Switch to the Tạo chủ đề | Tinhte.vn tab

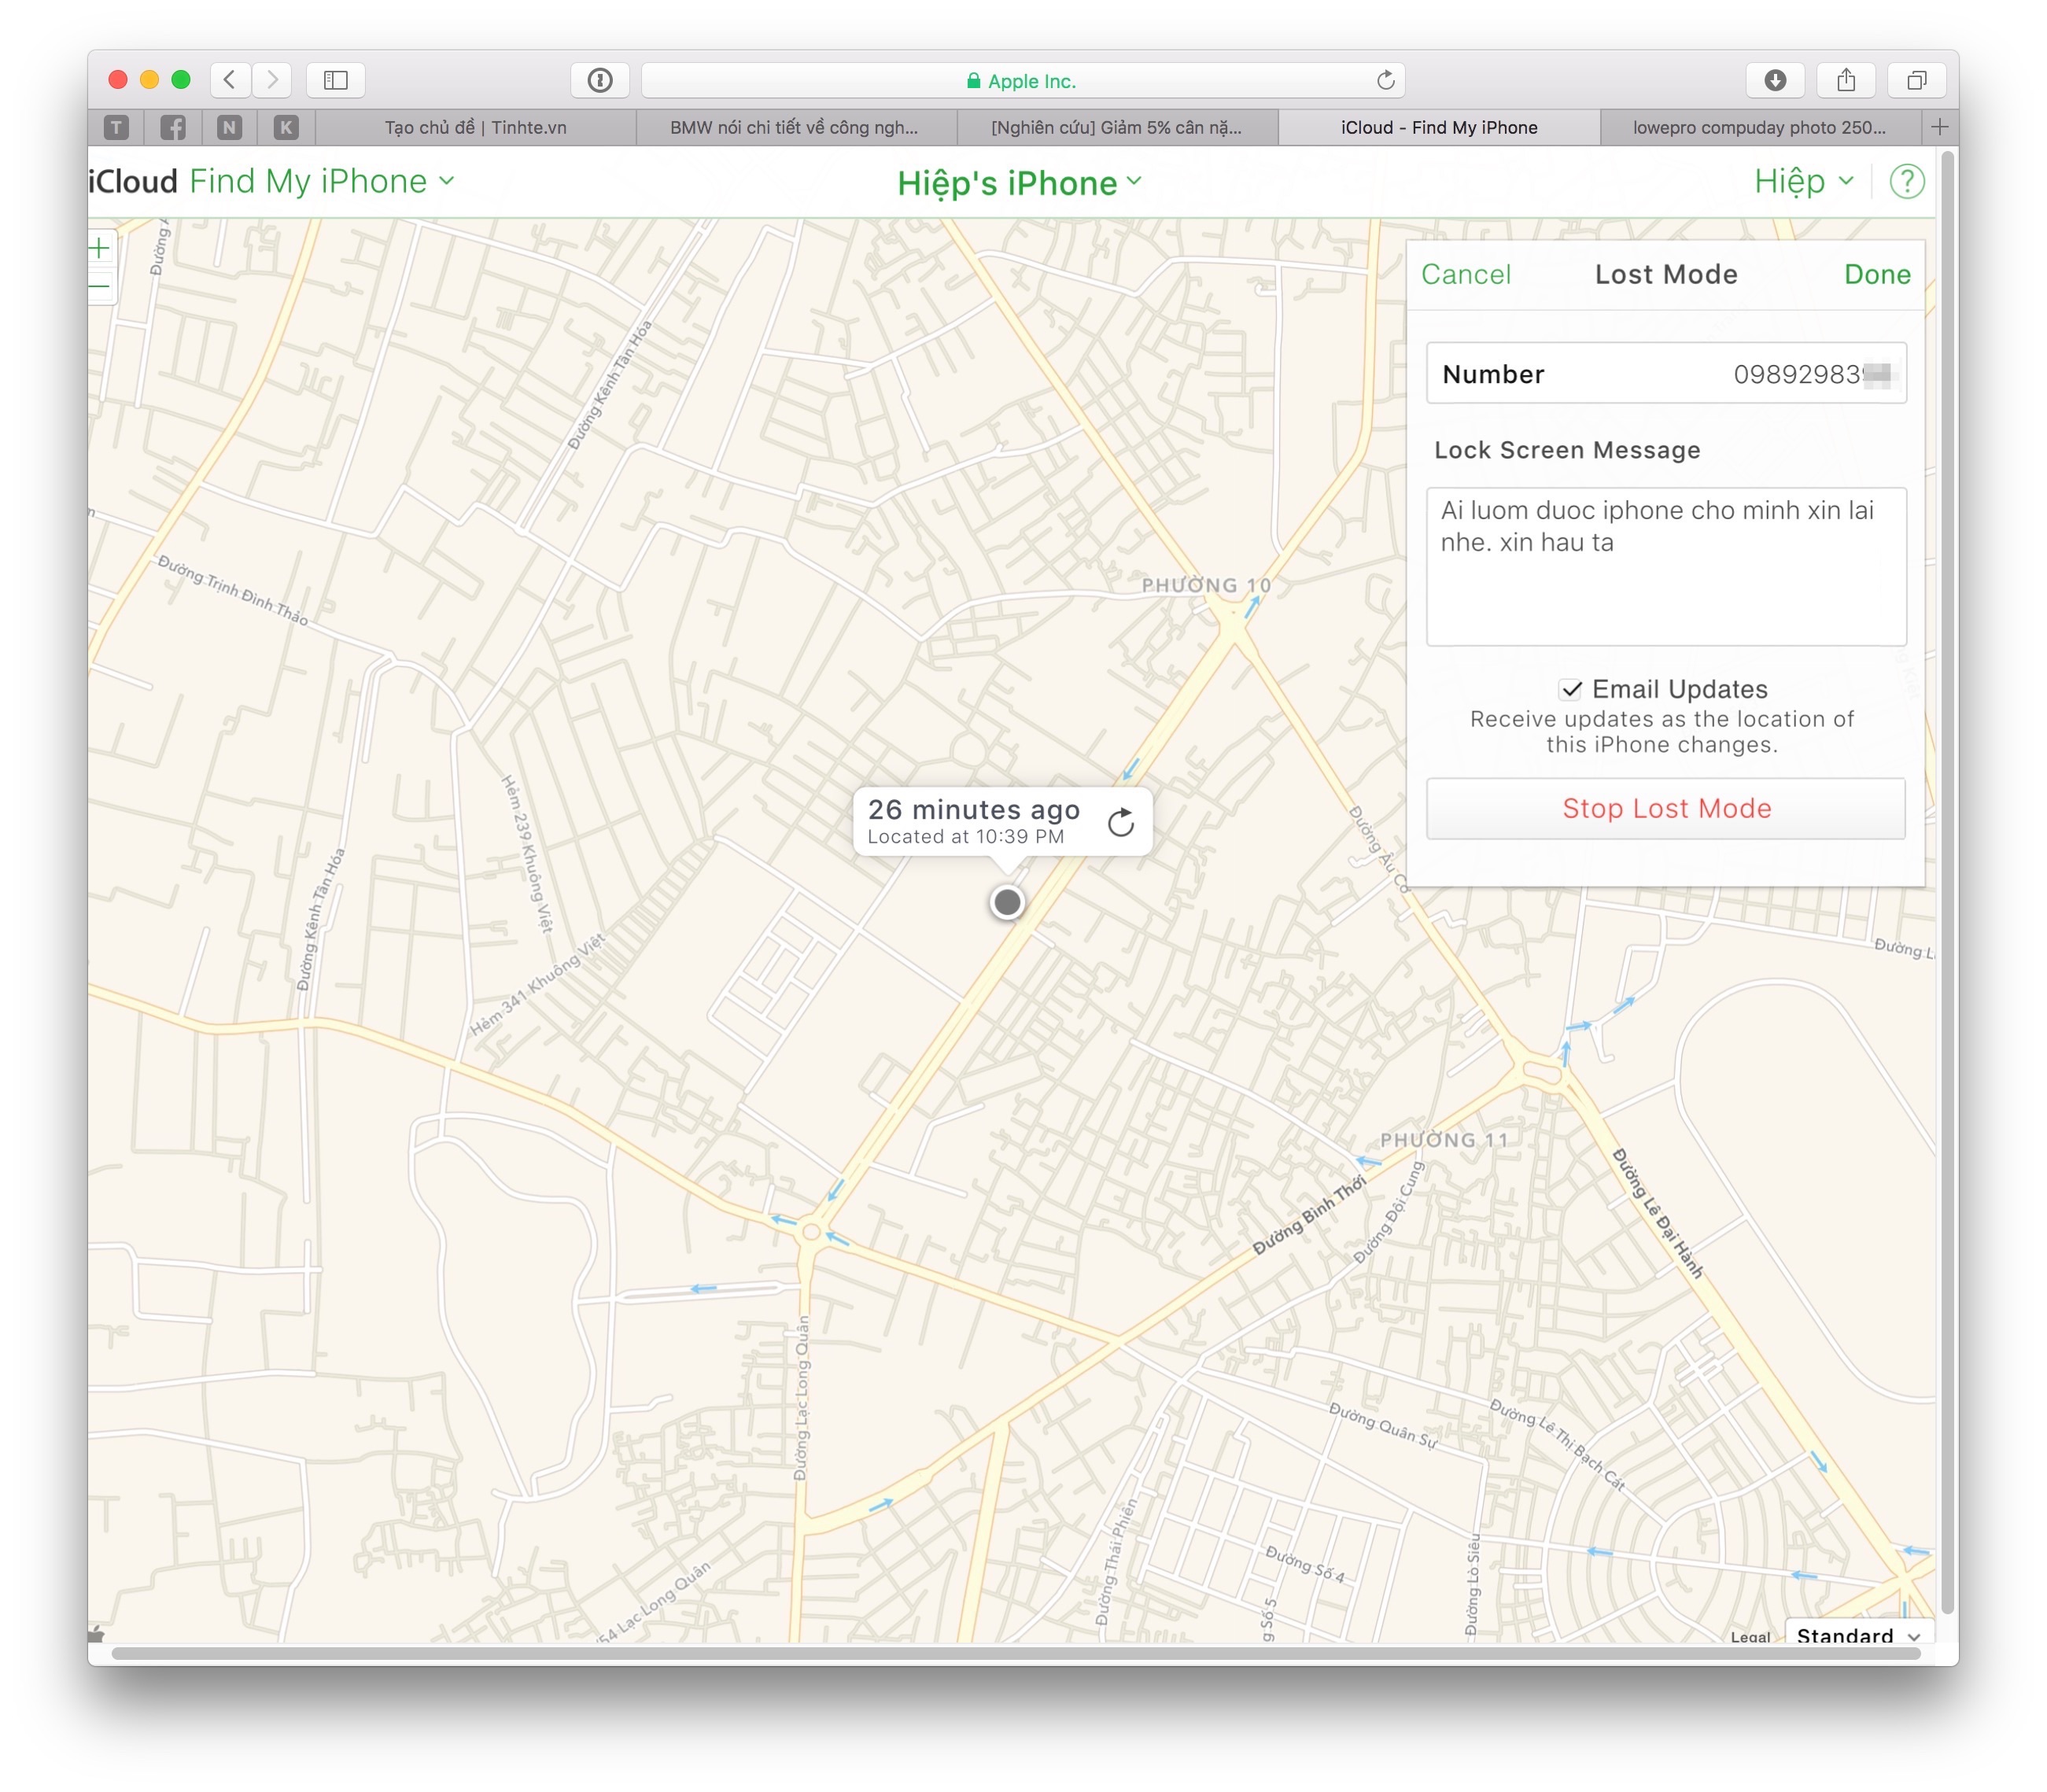476,127
